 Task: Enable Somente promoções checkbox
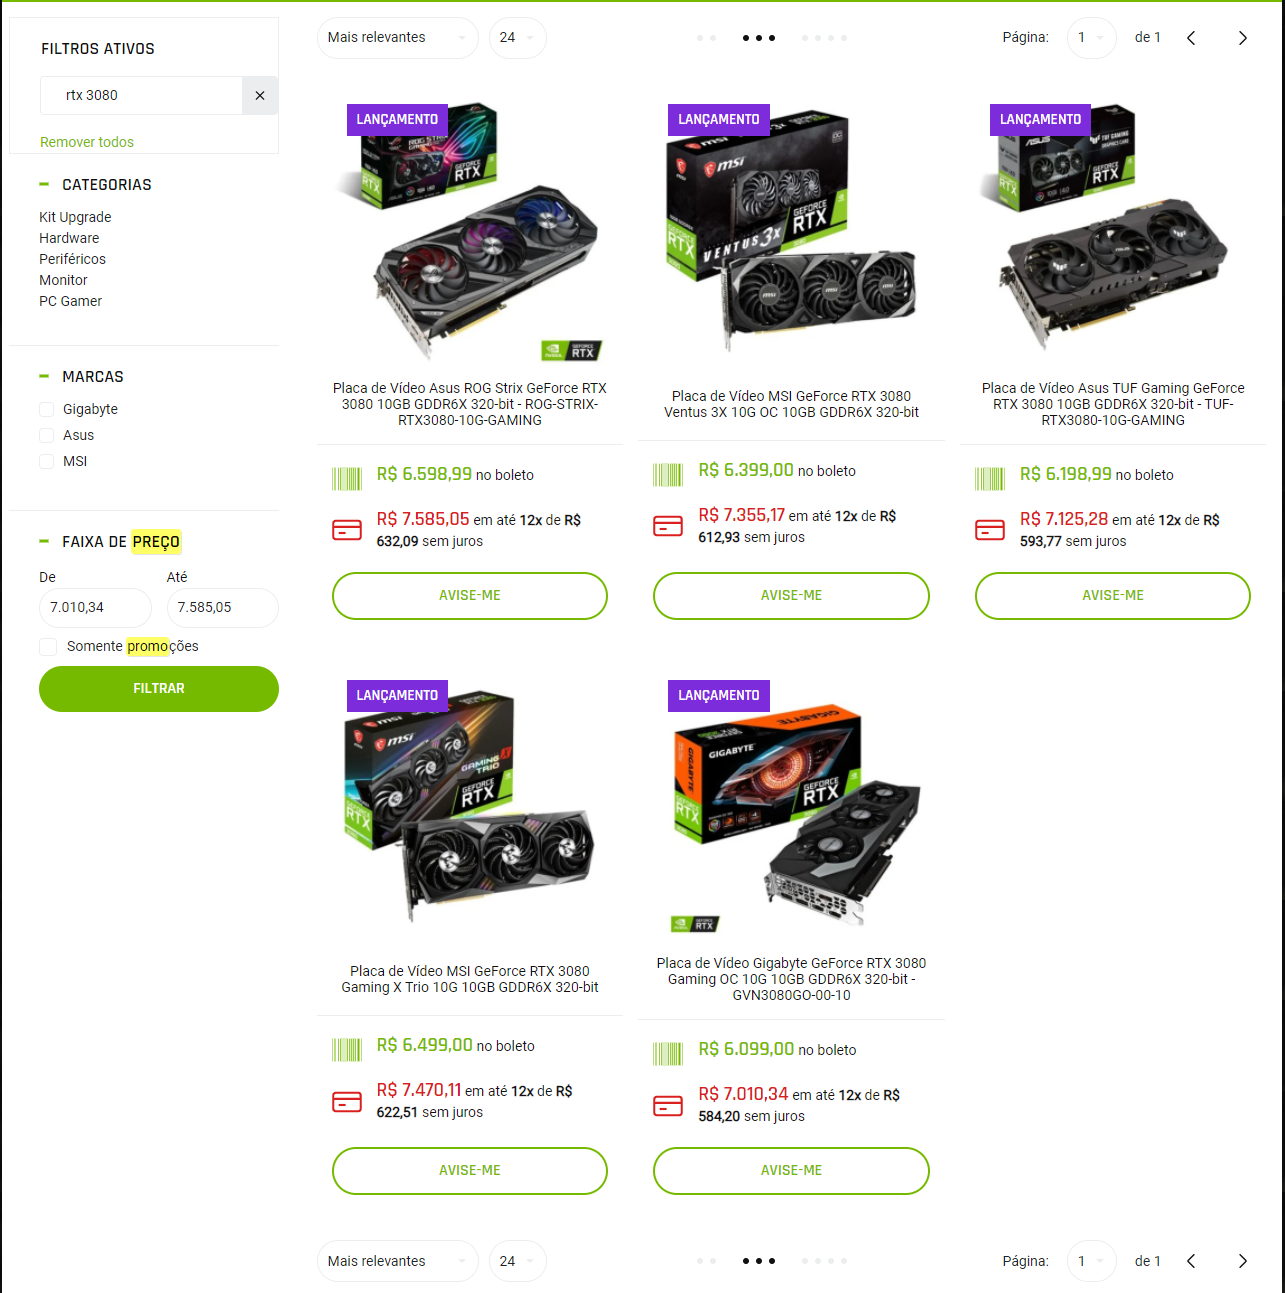48,647
